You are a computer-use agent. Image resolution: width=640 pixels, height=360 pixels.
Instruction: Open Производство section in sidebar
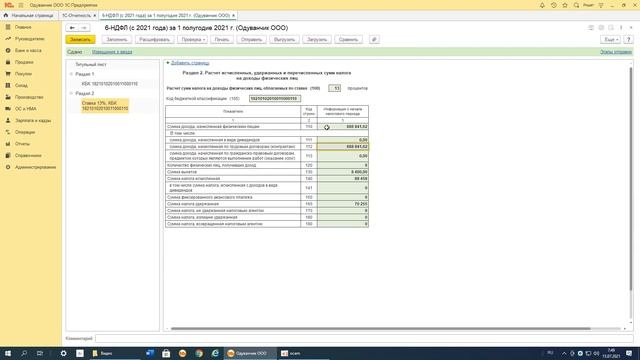click(x=29, y=97)
